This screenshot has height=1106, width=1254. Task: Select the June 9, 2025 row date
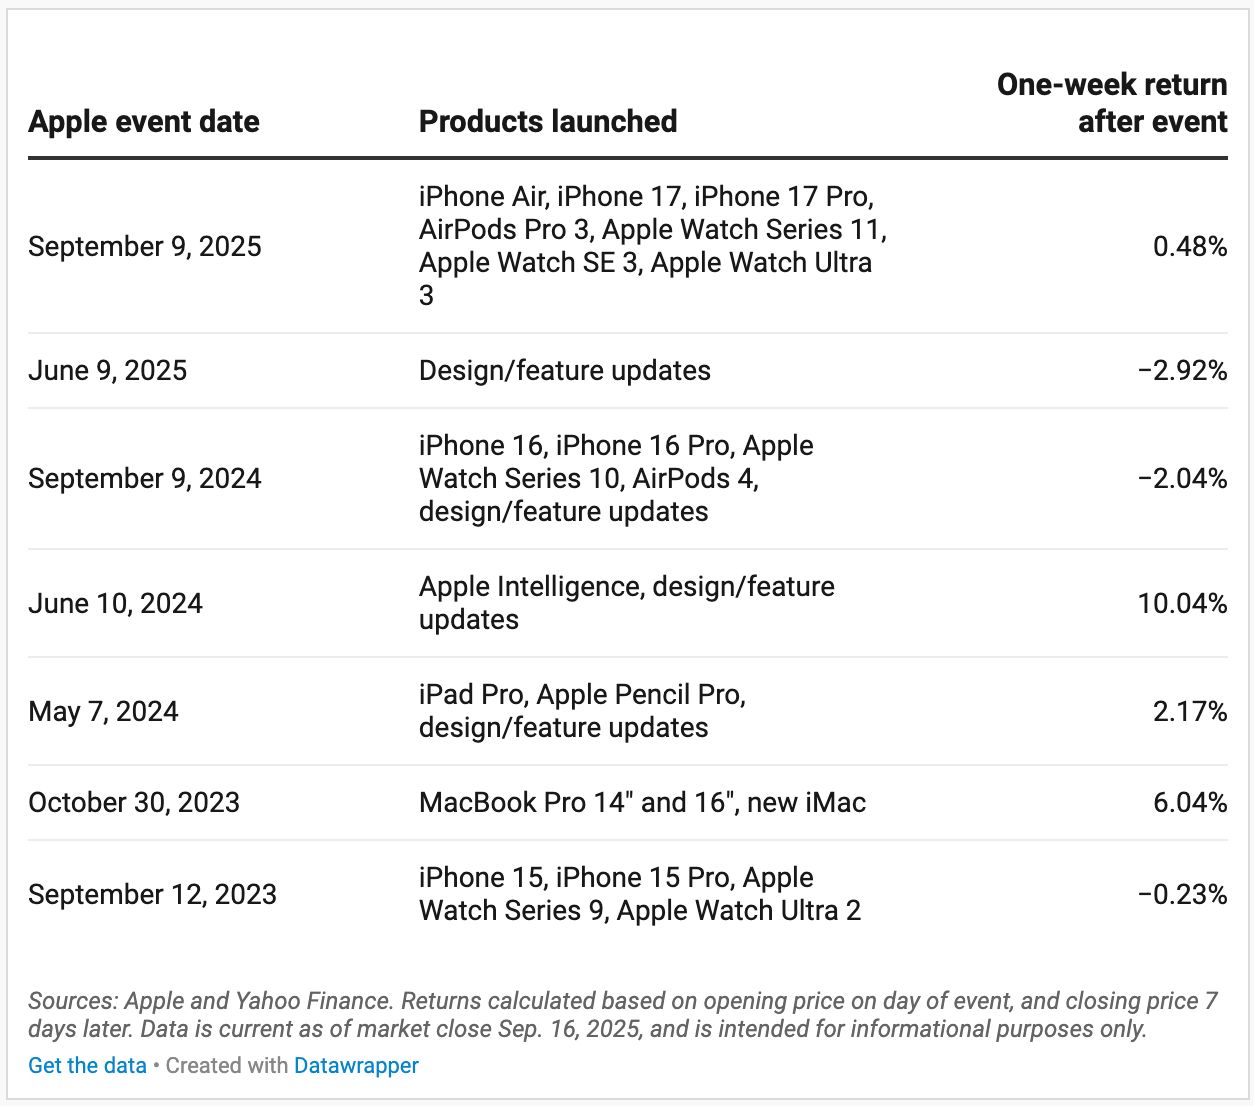click(108, 371)
